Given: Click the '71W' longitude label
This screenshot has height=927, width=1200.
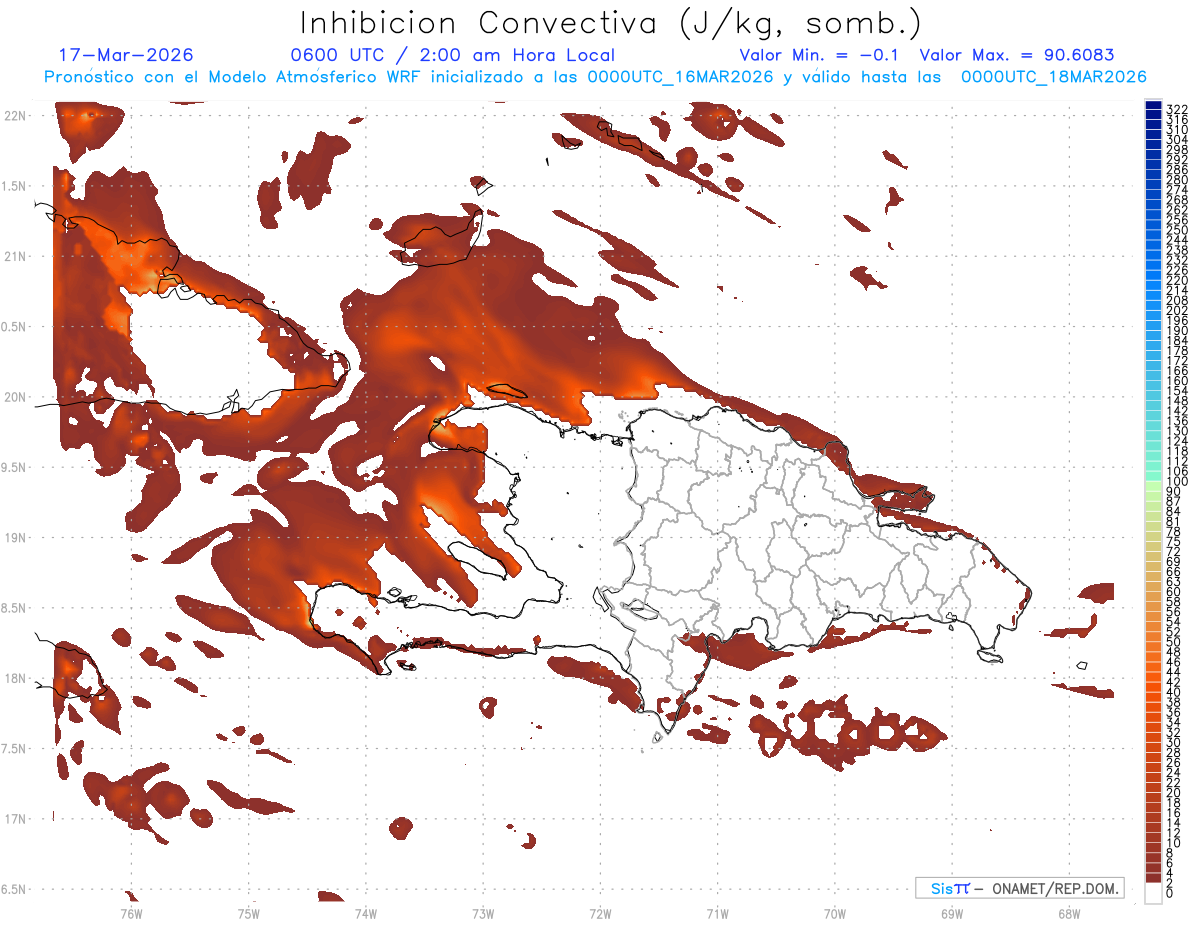Looking at the screenshot, I should click(x=717, y=913).
